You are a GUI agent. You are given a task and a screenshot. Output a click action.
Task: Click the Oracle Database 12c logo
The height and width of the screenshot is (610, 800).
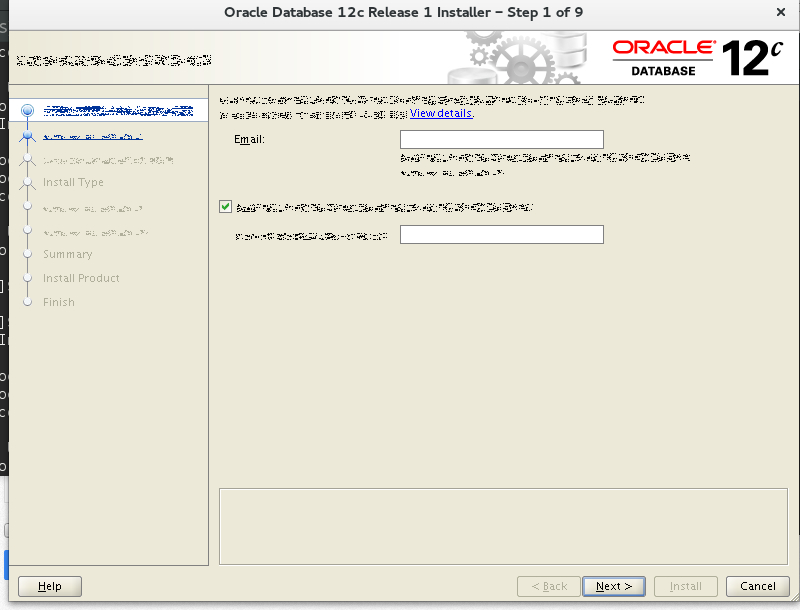pyautogui.click(x=697, y=58)
